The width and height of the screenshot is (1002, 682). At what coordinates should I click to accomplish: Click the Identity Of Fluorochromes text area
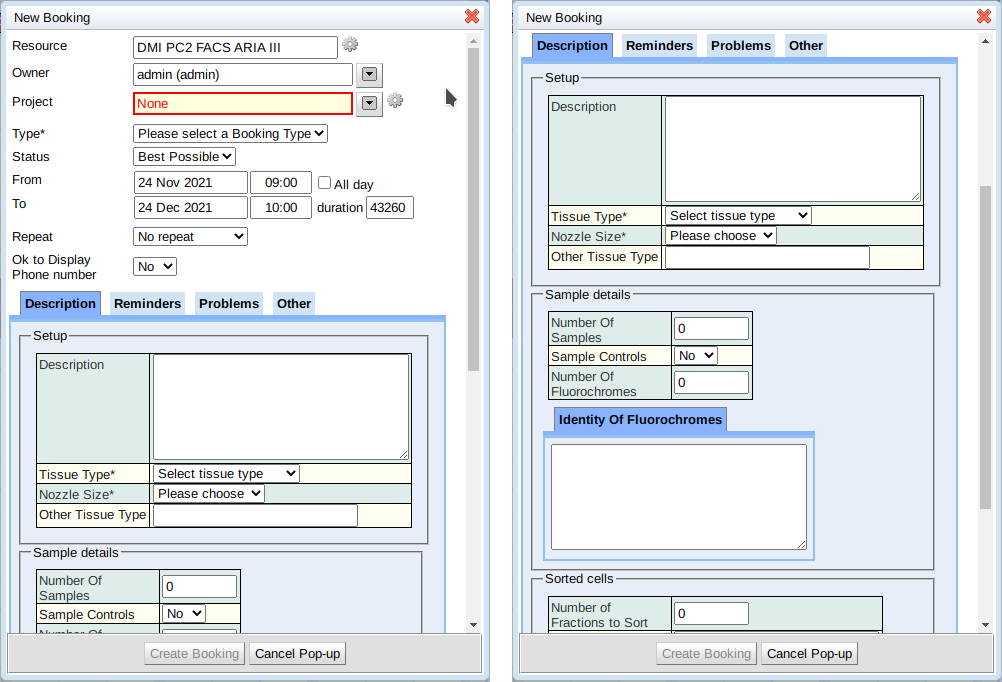(678, 497)
